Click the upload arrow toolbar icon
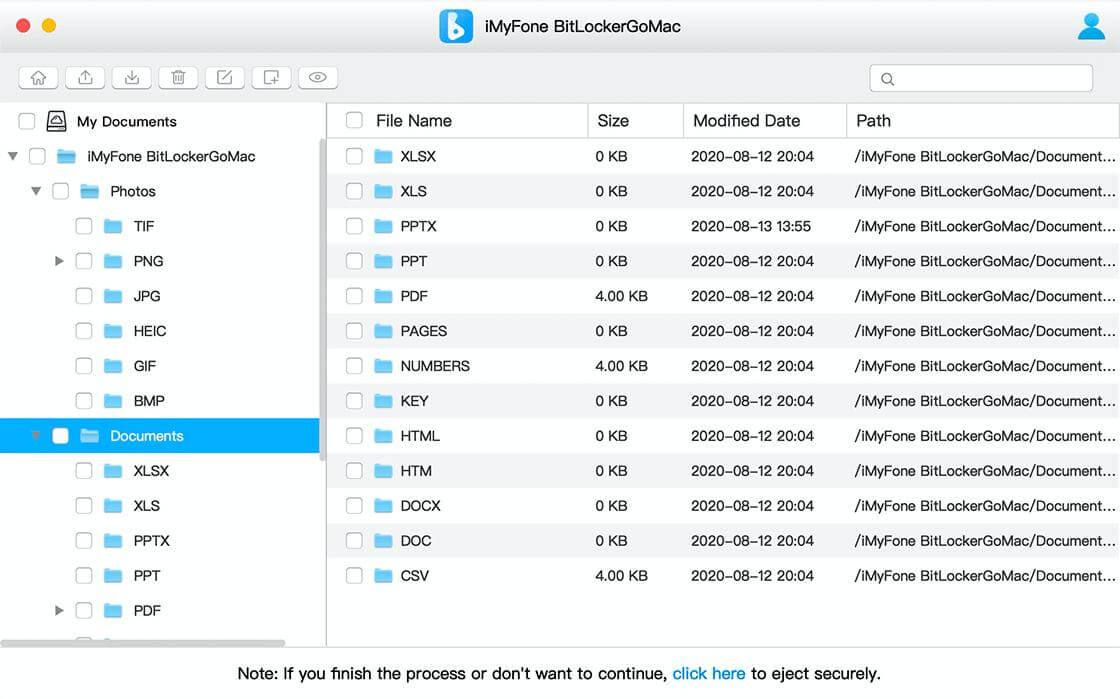The width and height of the screenshot is (1120, 699). click(85, 78)
